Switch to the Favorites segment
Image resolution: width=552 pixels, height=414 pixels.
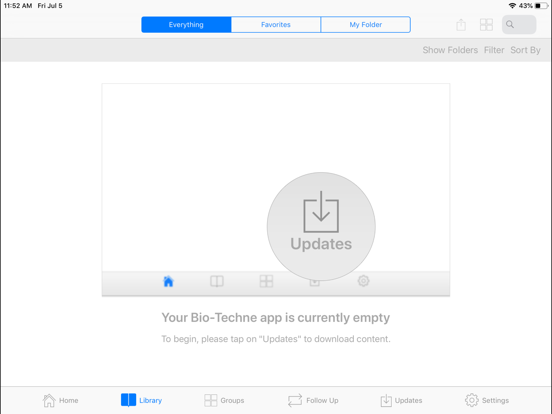276,25
